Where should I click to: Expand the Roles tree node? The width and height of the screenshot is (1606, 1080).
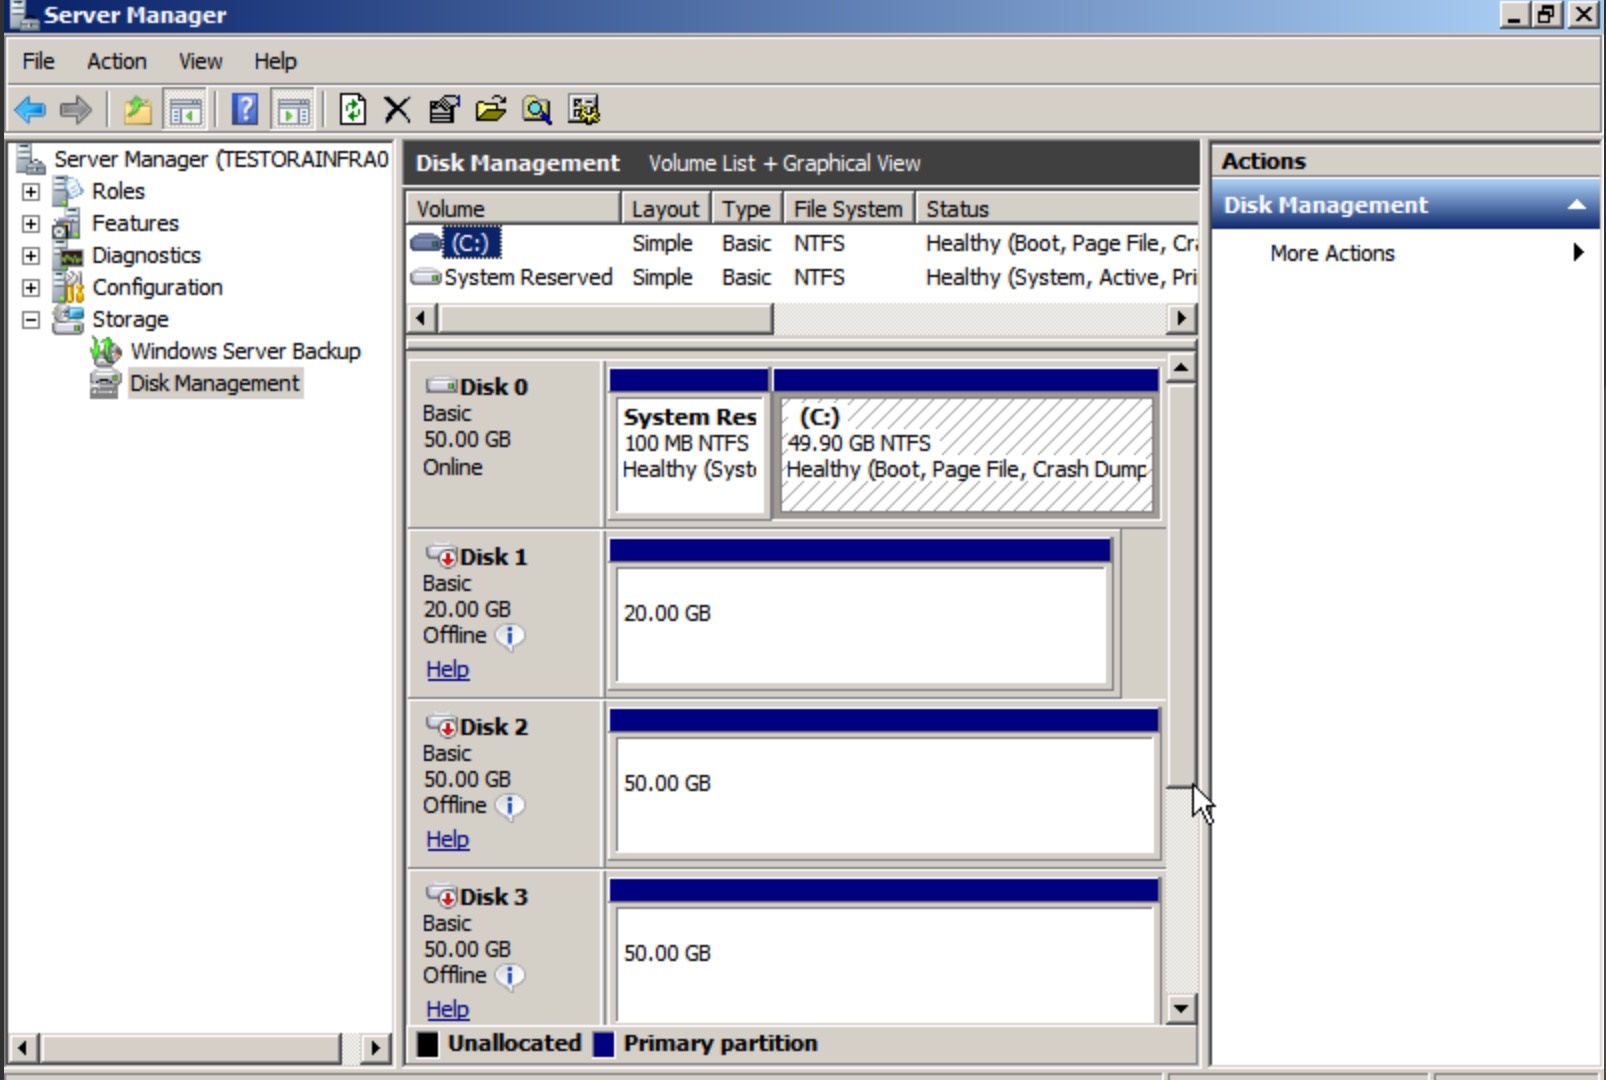click(31, 191)
